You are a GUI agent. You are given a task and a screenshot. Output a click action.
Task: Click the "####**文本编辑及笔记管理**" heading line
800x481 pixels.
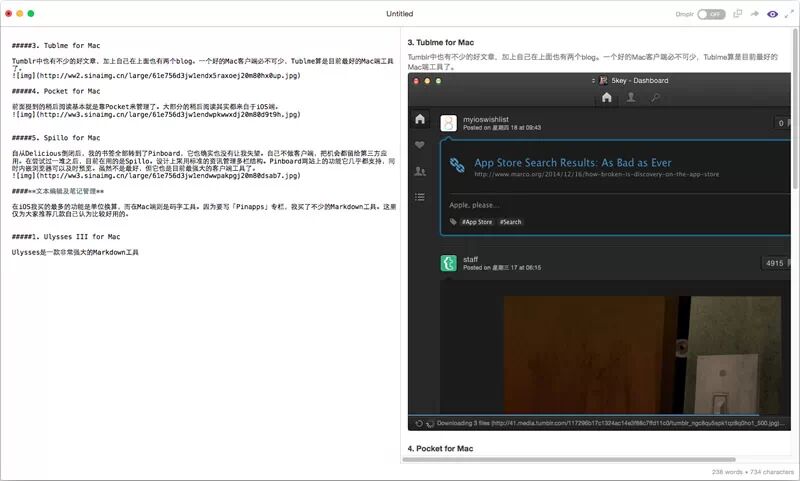(x=58, y=191)
